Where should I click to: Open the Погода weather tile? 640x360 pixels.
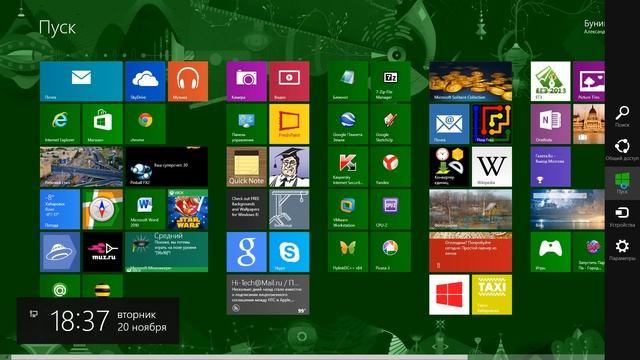[x=60, y=209]
